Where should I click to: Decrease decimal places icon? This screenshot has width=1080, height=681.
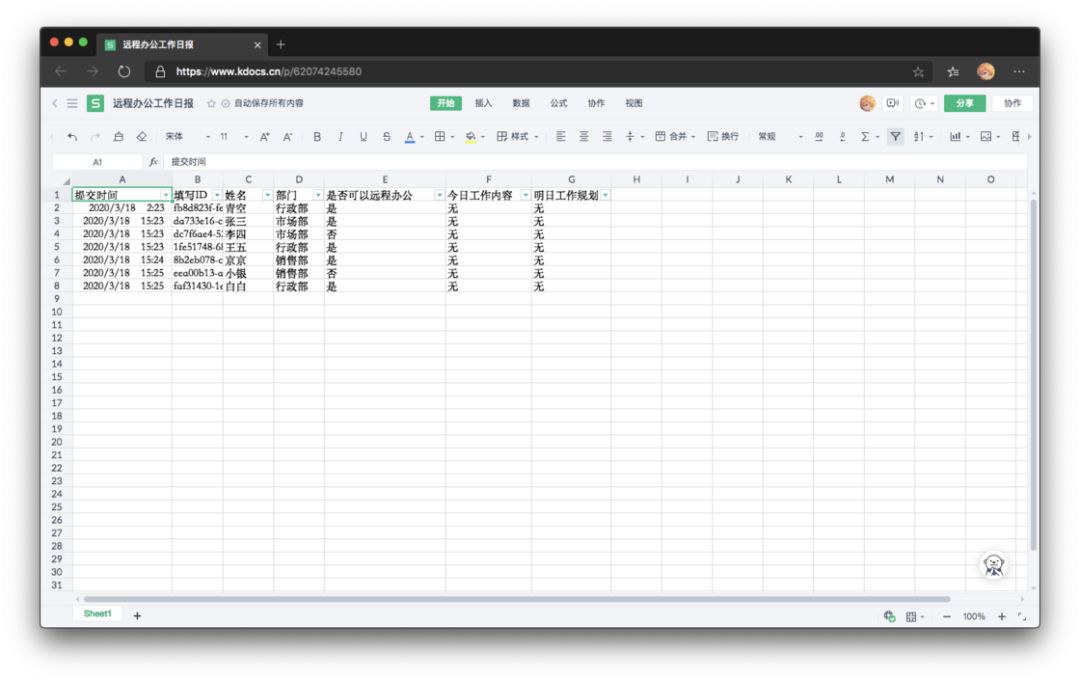click(842, 136)
